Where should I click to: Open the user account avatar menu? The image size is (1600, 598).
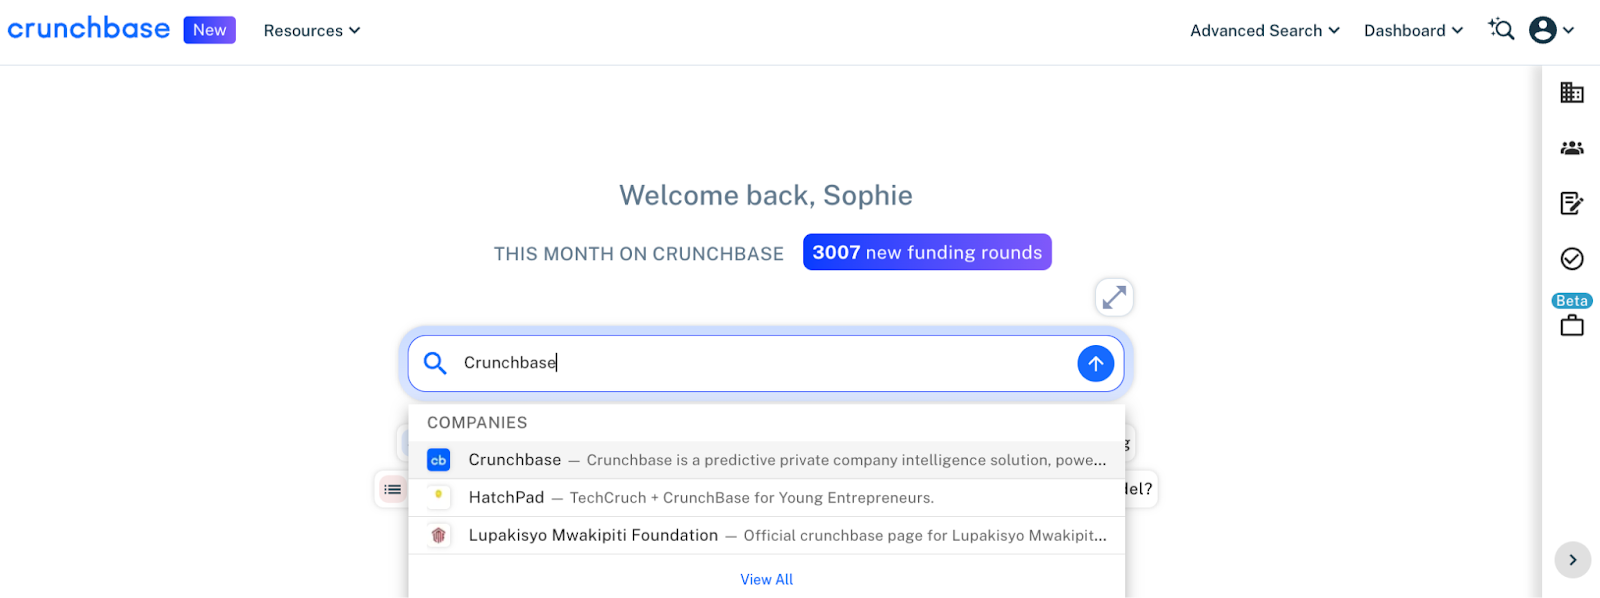pyautogui.click(x=1551, y=30)
